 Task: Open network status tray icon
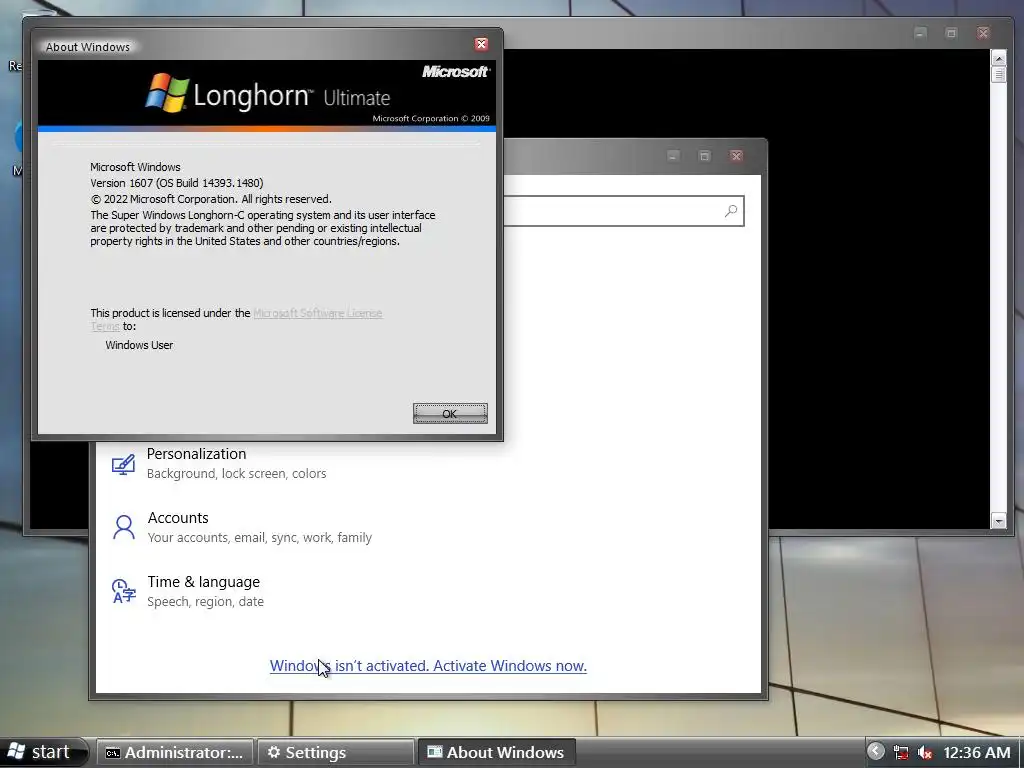click(x=901, y=753)
